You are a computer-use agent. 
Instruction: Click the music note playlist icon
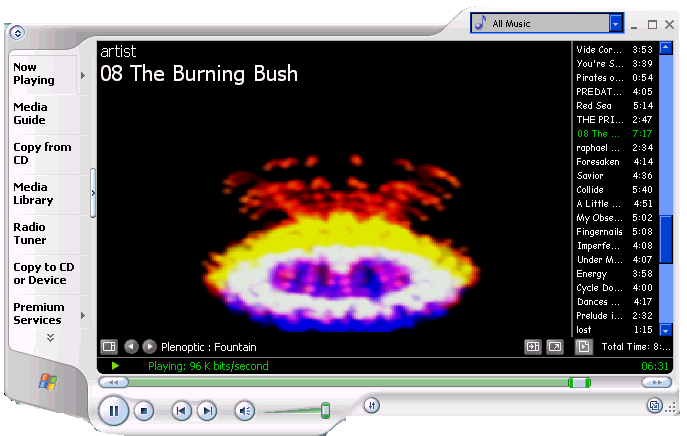click(481, 23)
